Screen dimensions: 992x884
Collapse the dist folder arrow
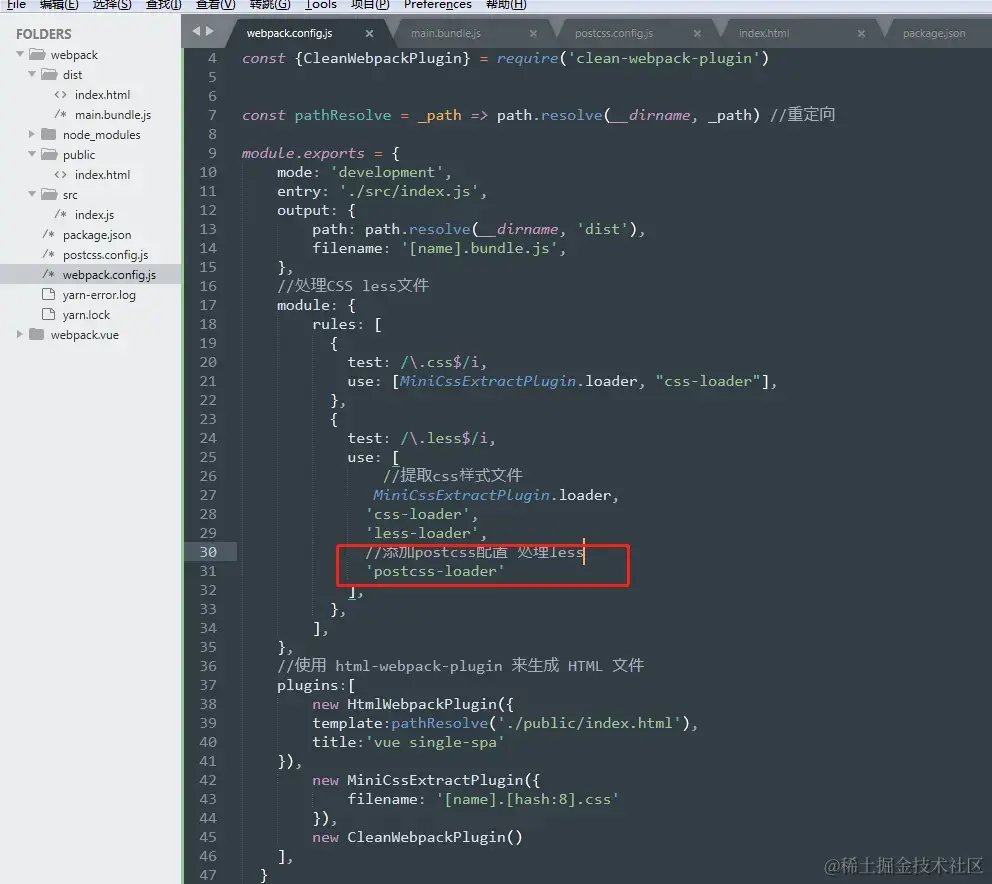[32, 74]
